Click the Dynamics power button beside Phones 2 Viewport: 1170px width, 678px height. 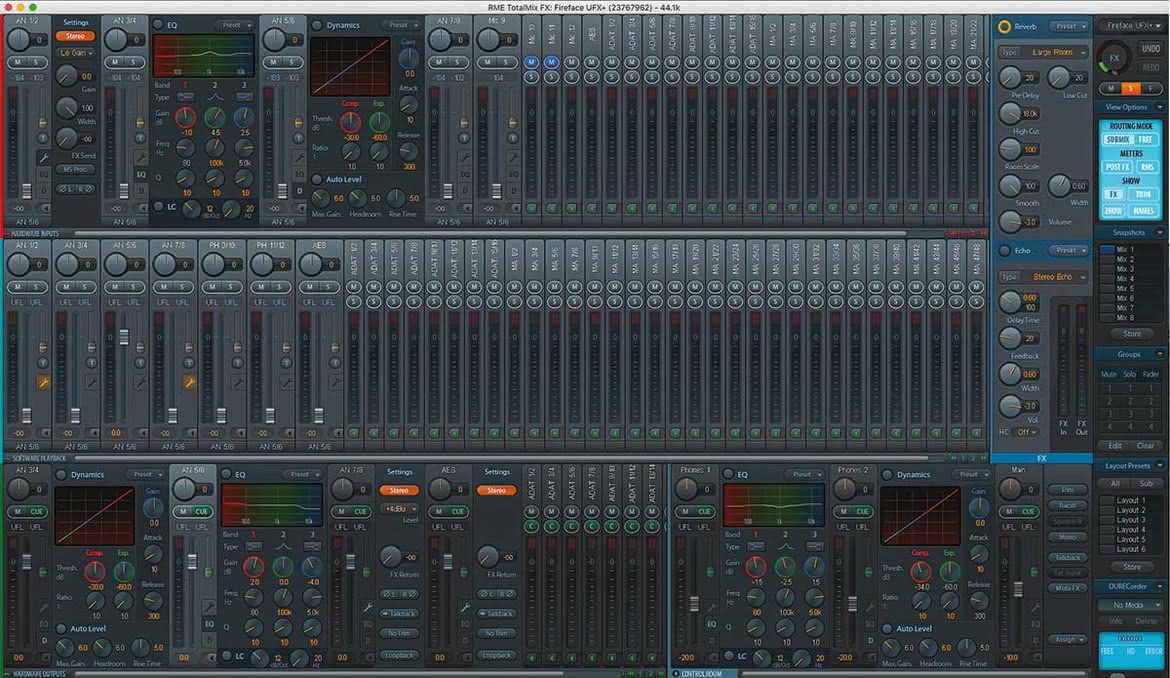click(x=886, y=474)
